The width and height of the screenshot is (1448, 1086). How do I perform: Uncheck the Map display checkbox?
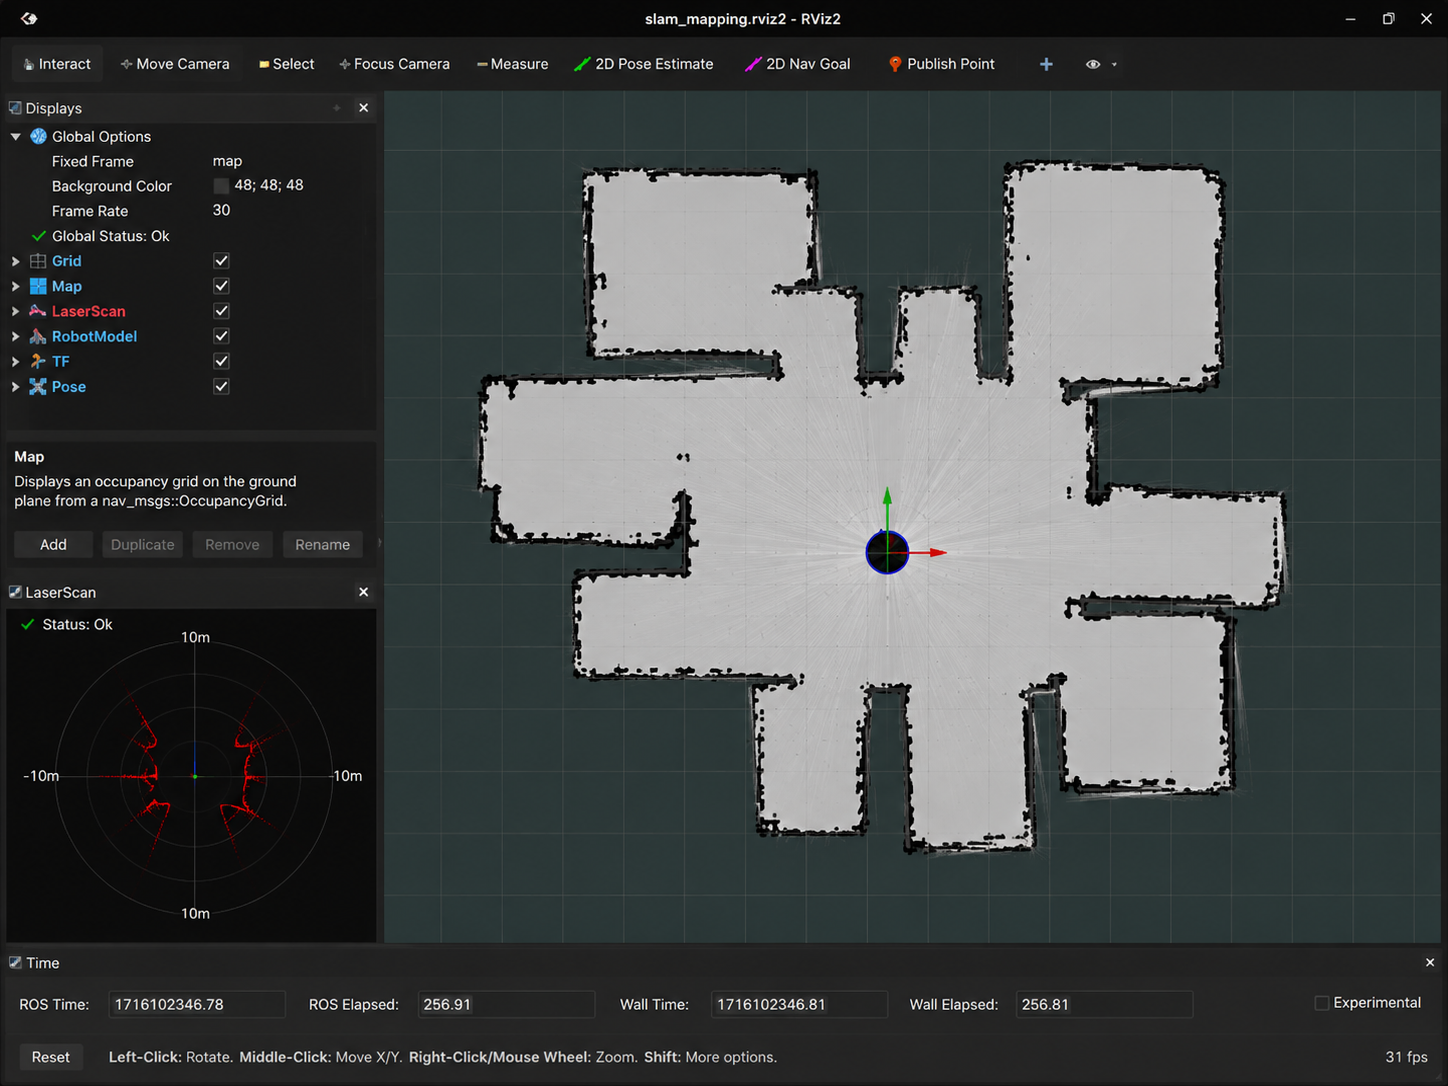[x=221, y=286]
